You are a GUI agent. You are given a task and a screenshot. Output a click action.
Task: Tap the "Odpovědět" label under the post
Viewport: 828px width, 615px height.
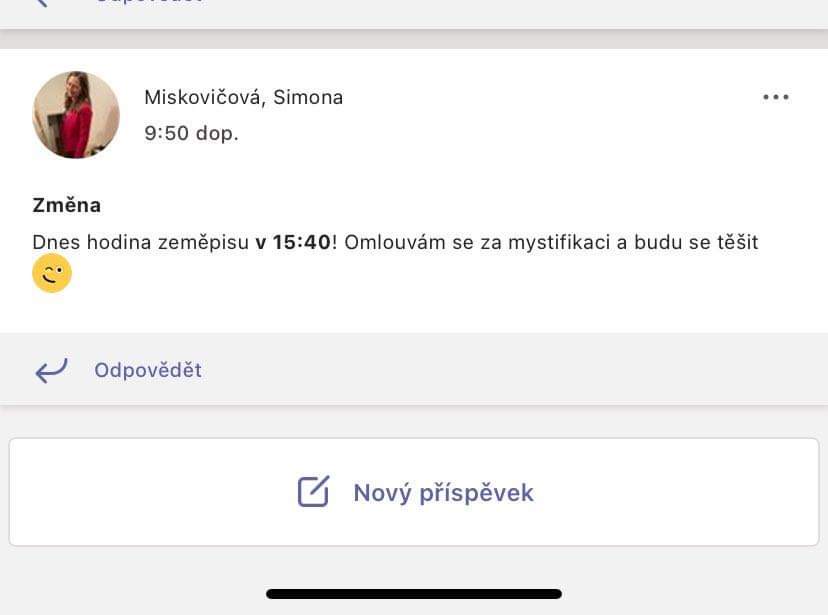[148, 370]
